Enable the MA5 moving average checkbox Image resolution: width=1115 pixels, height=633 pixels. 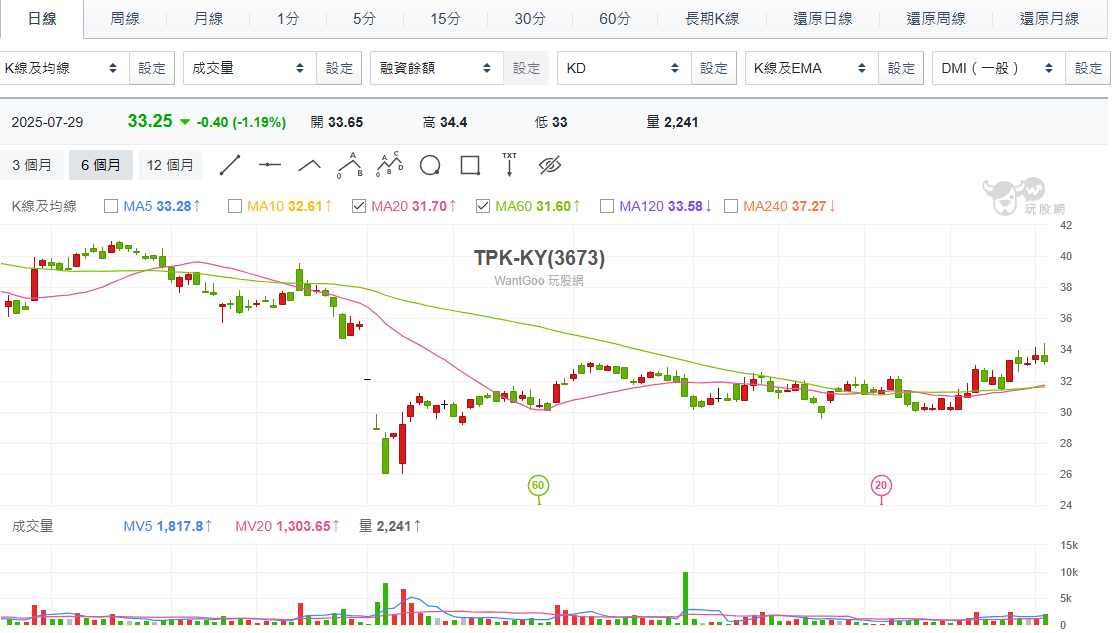111,206
